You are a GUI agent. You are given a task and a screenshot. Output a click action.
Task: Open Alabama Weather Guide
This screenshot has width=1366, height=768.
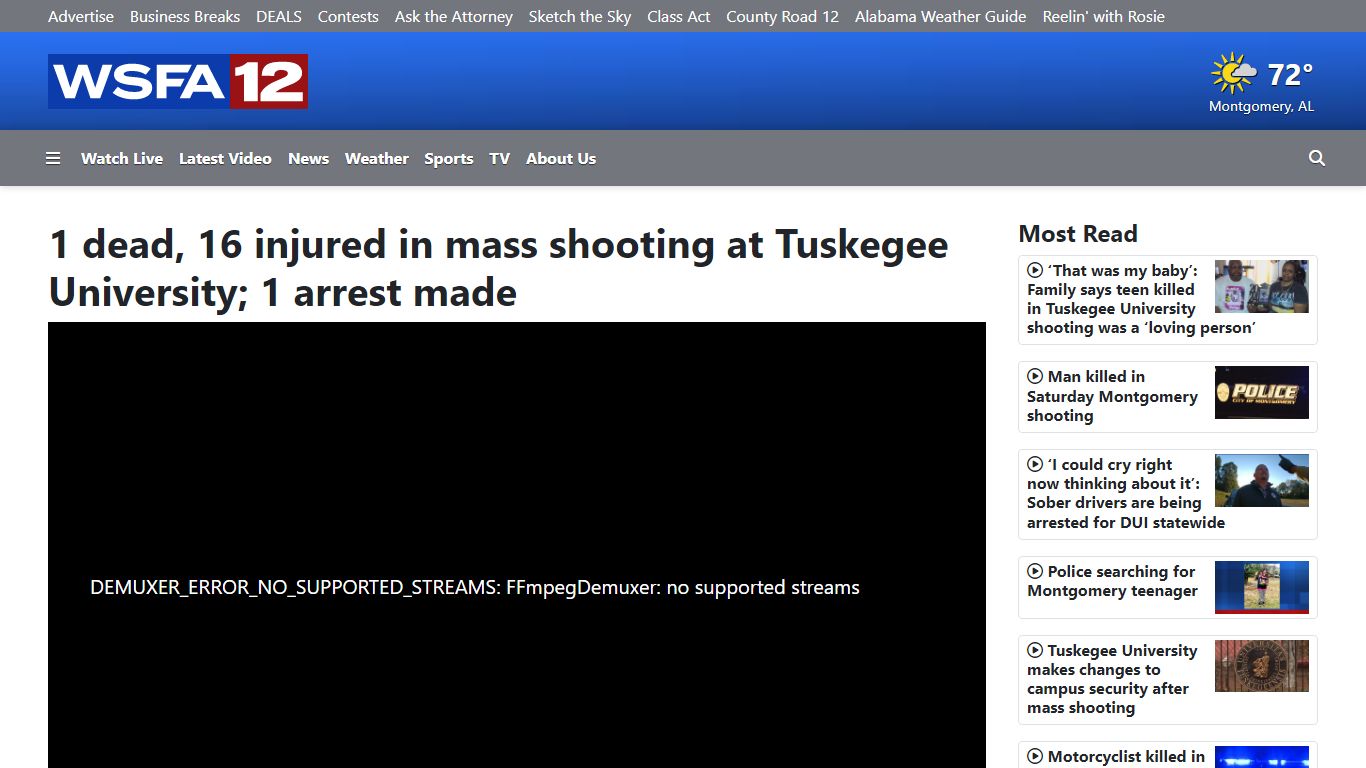click(x=941, y=16)
